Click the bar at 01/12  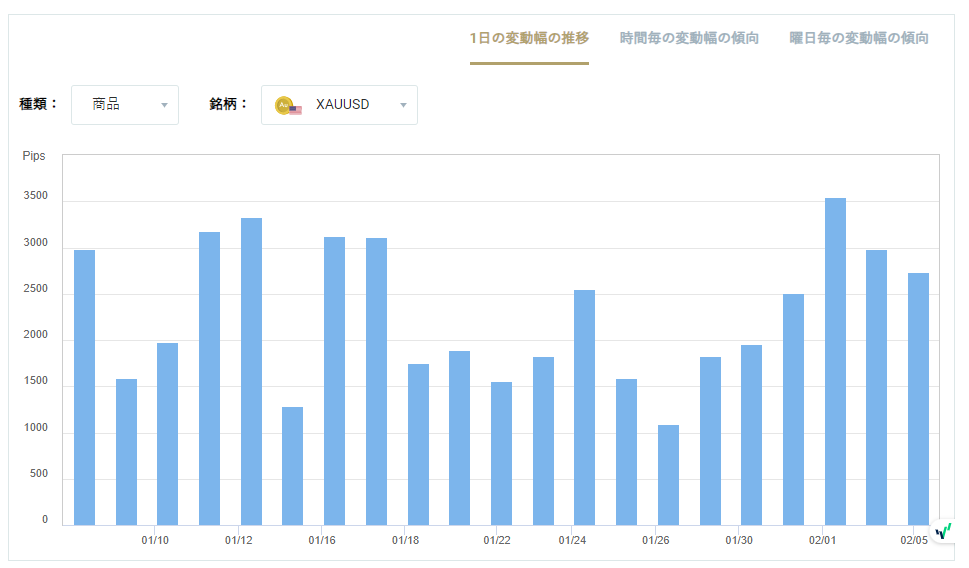click(252, 371)
